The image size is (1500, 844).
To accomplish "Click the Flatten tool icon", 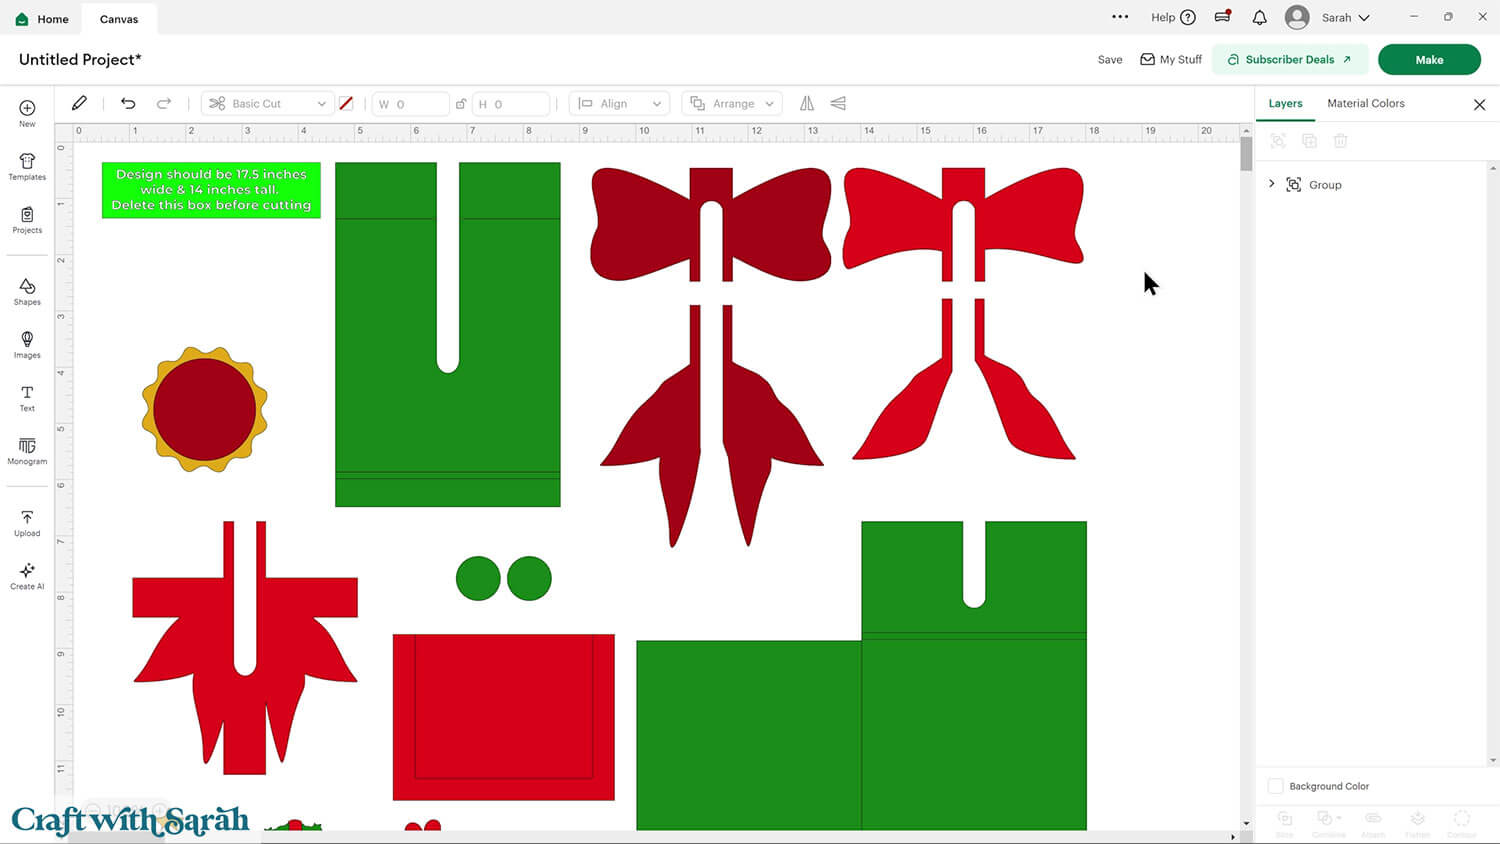I will click(1417, 823).
